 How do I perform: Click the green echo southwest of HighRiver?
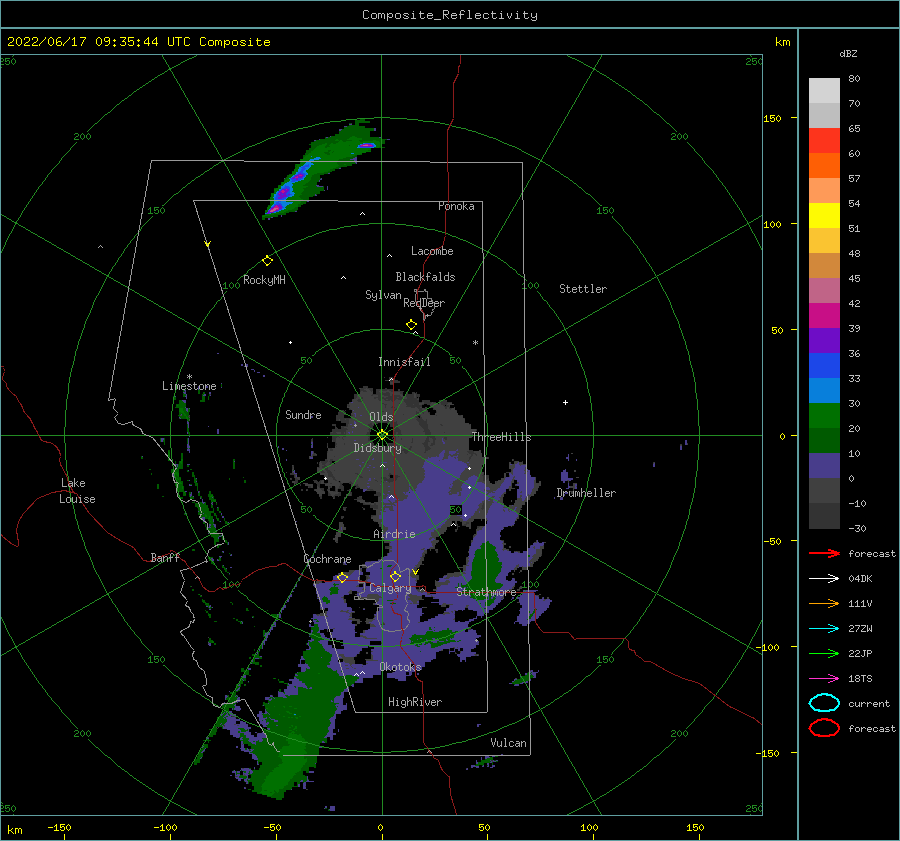coord(296,720)
